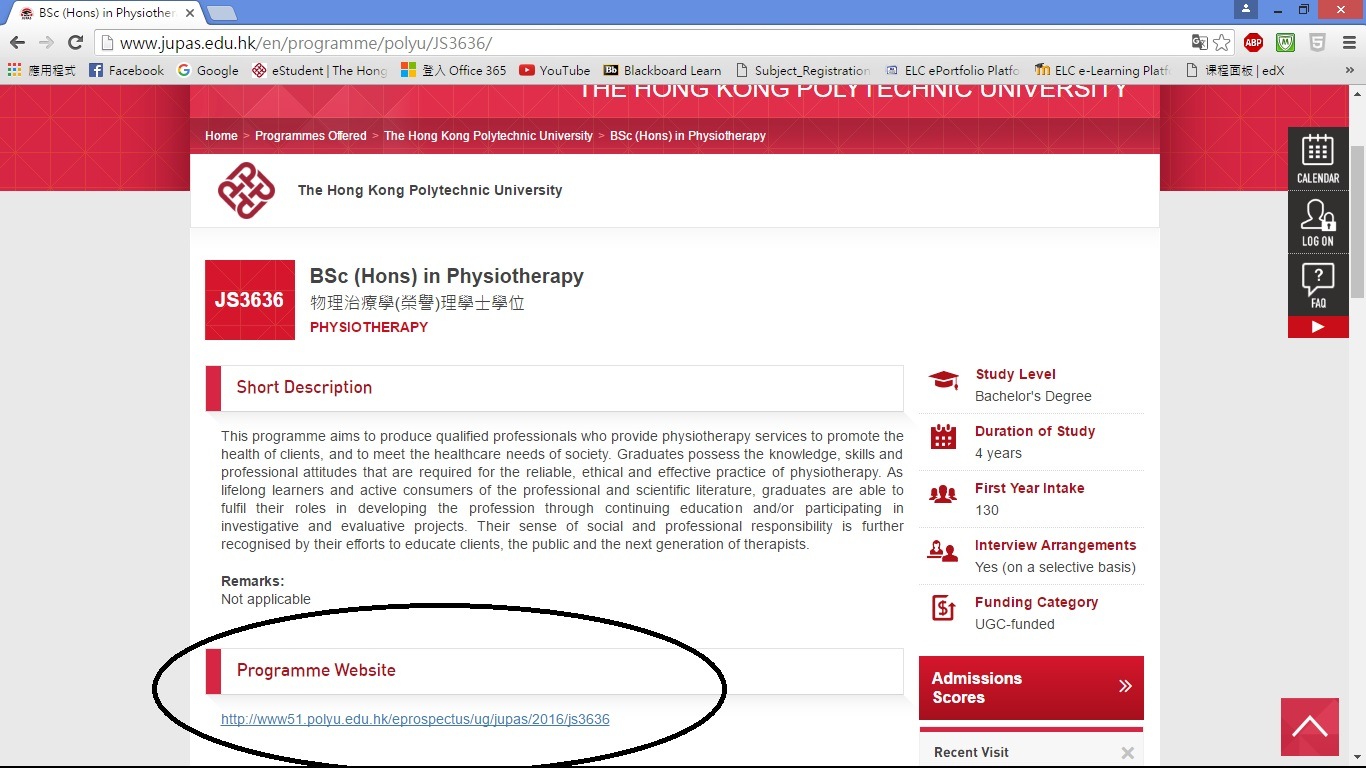Click the LOG ON sidebar icon
The image size is (1366, 768).
pos(1318,221)
